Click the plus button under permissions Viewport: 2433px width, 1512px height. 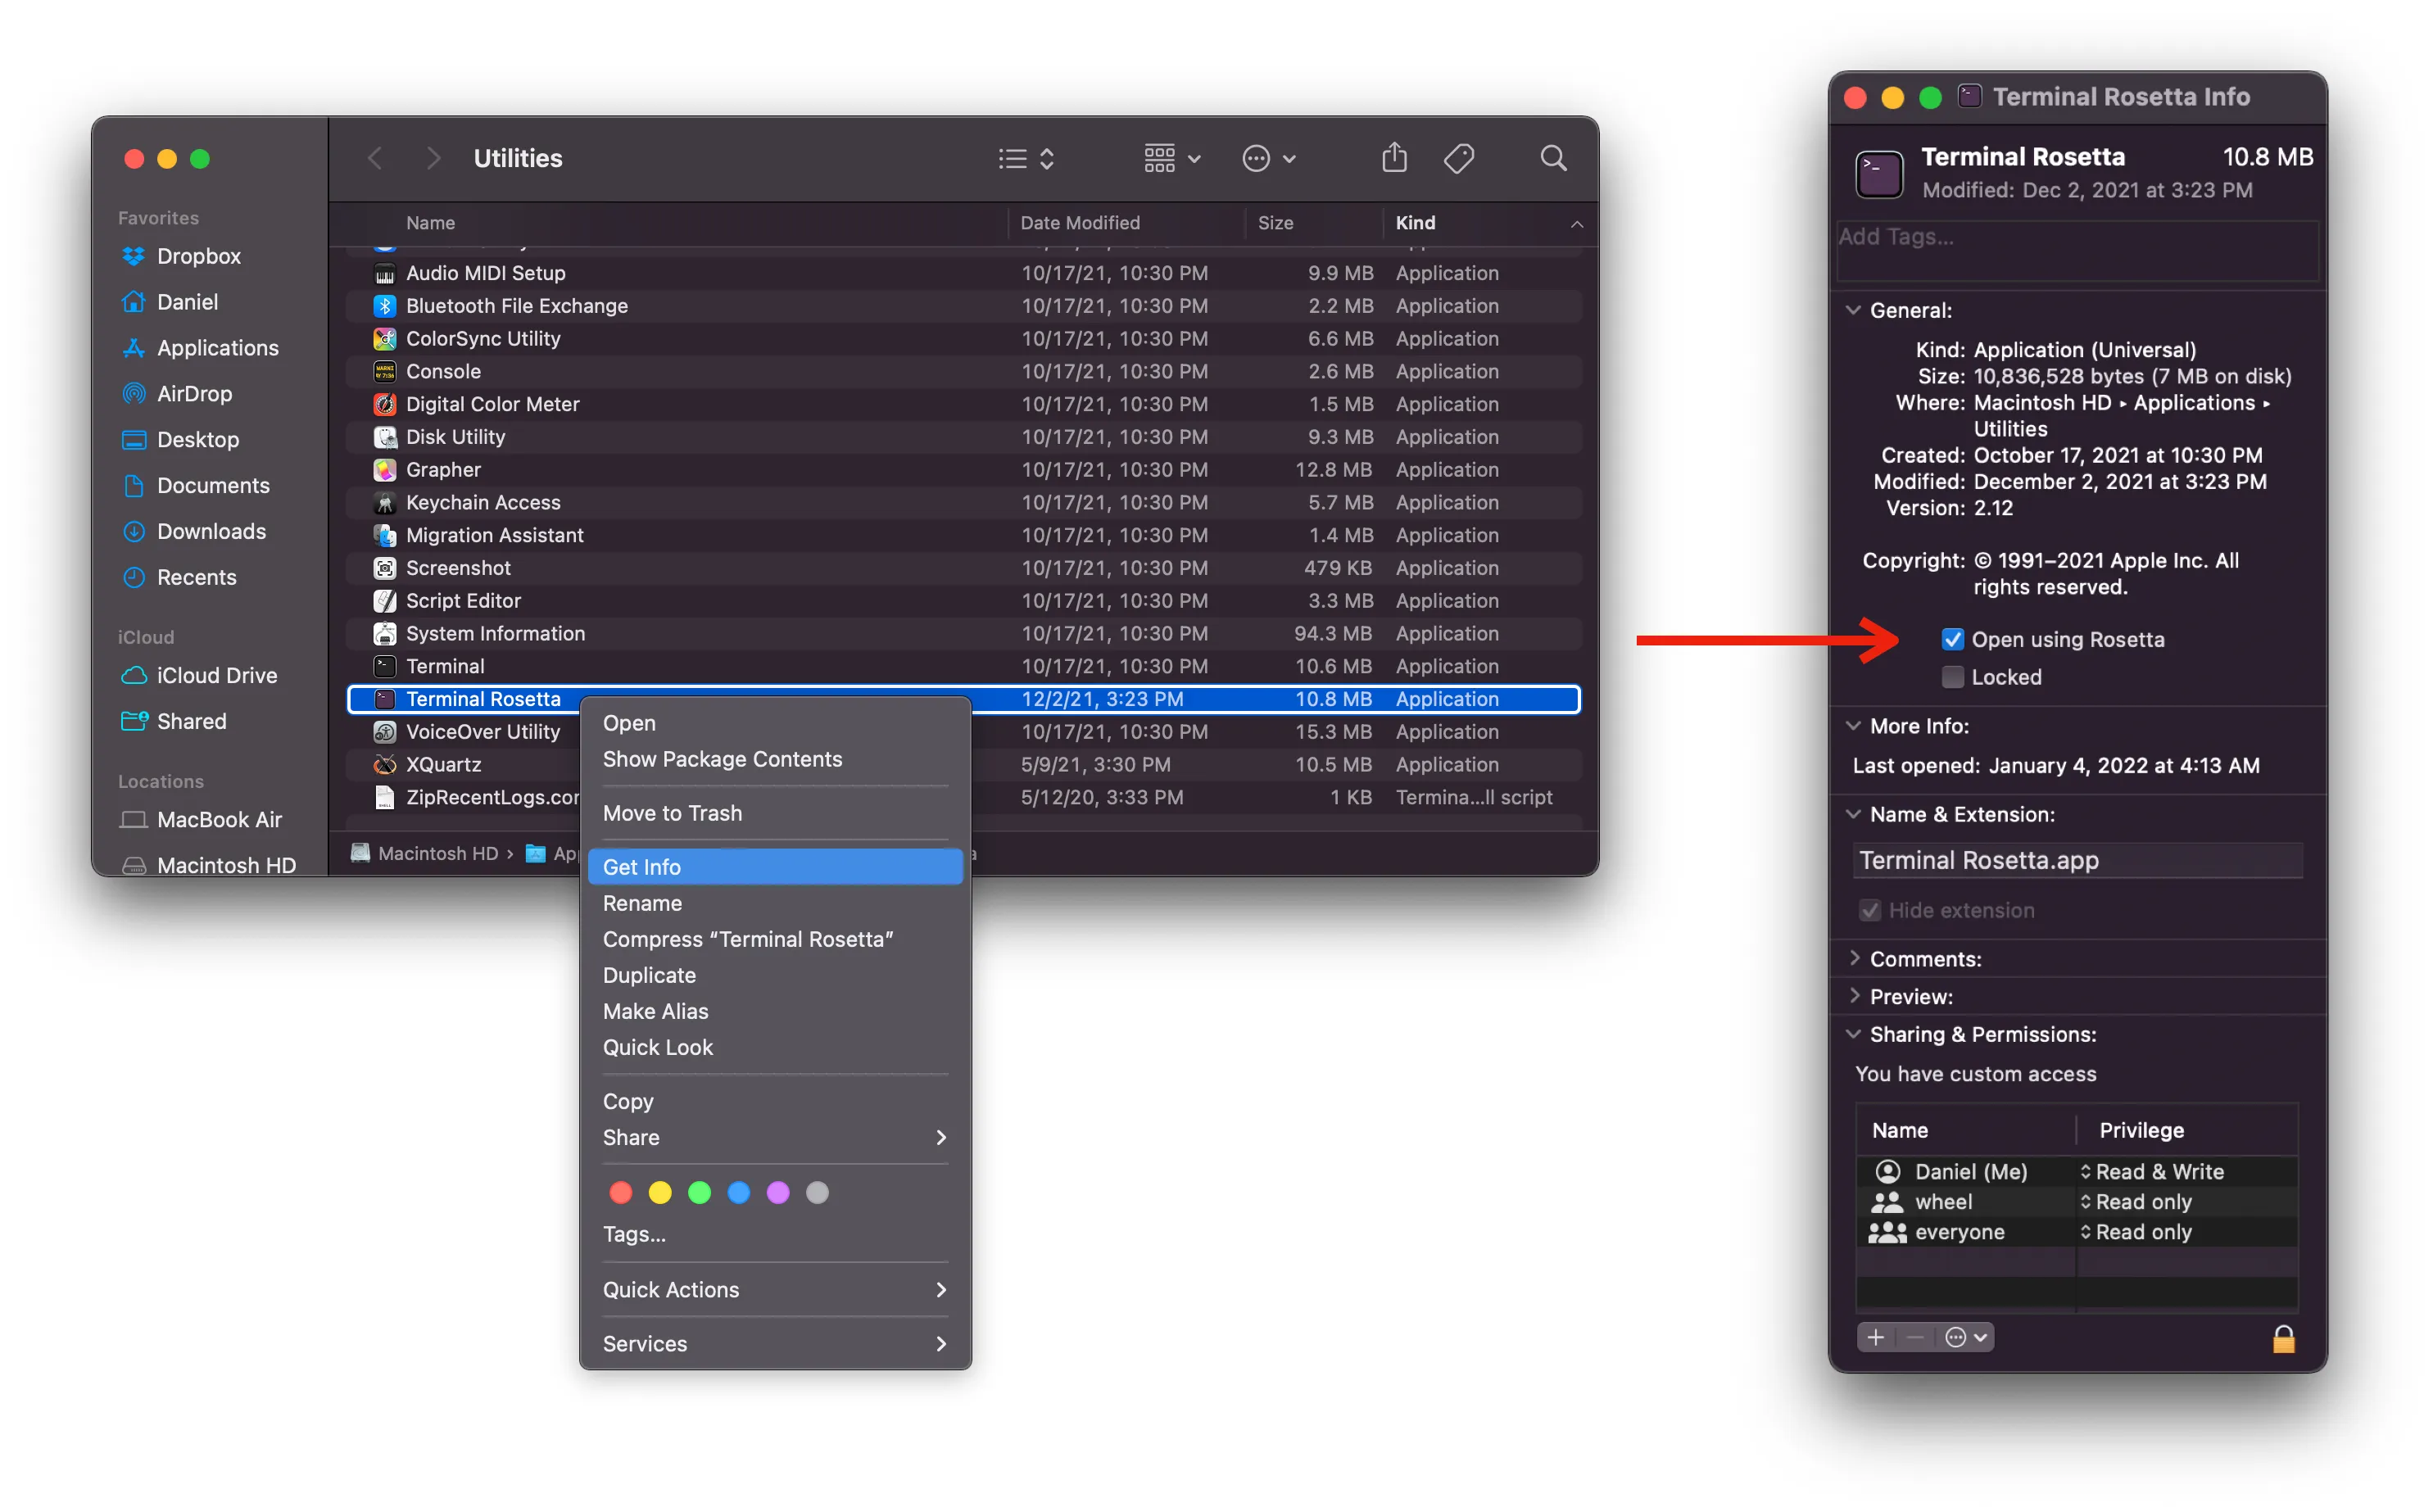tap(1876, 1338)
